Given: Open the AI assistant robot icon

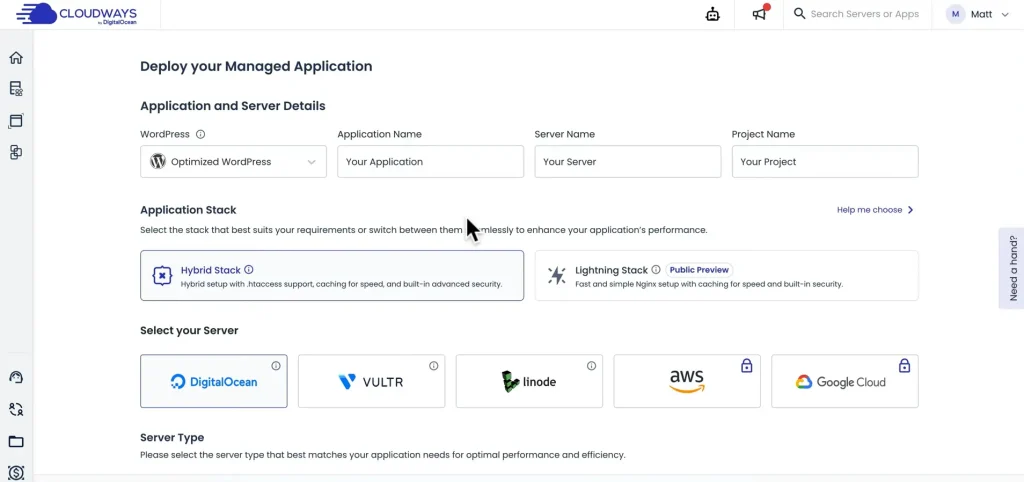Looking at the screenshot, I should (x=712, y=14).
